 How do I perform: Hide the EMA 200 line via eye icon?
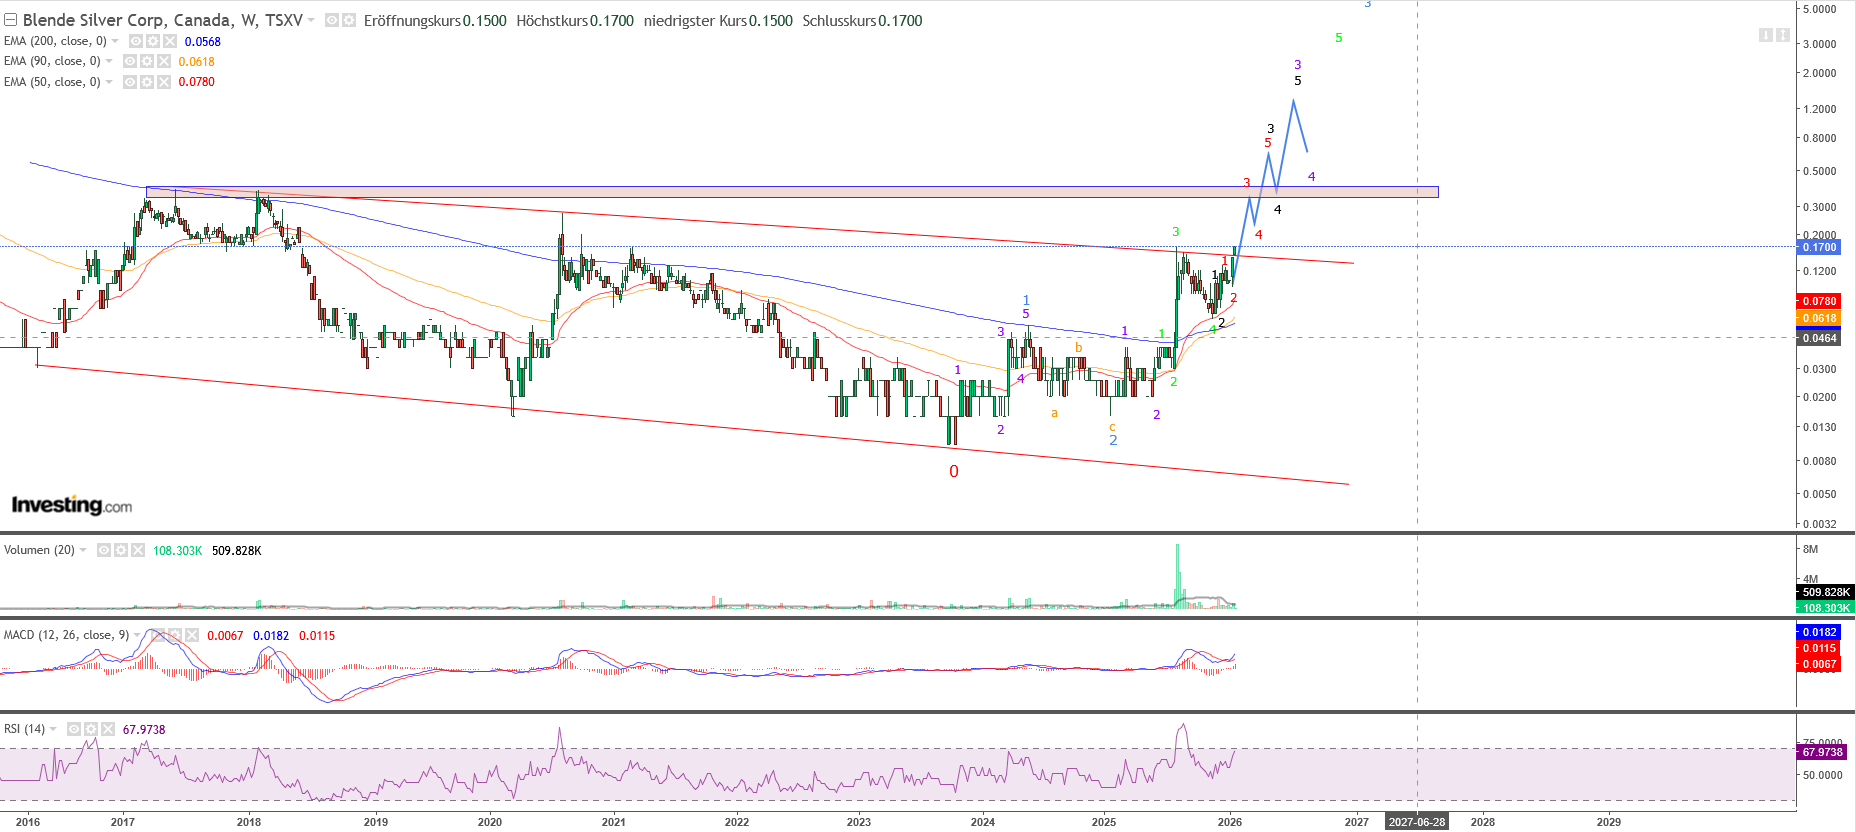click(136, 41)
